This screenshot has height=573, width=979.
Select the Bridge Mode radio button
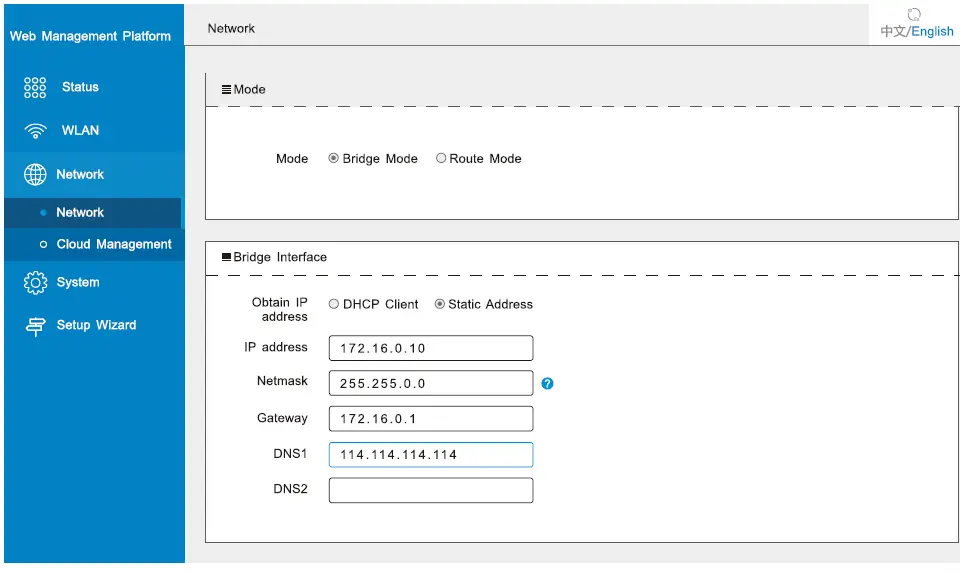pos(334,158)
